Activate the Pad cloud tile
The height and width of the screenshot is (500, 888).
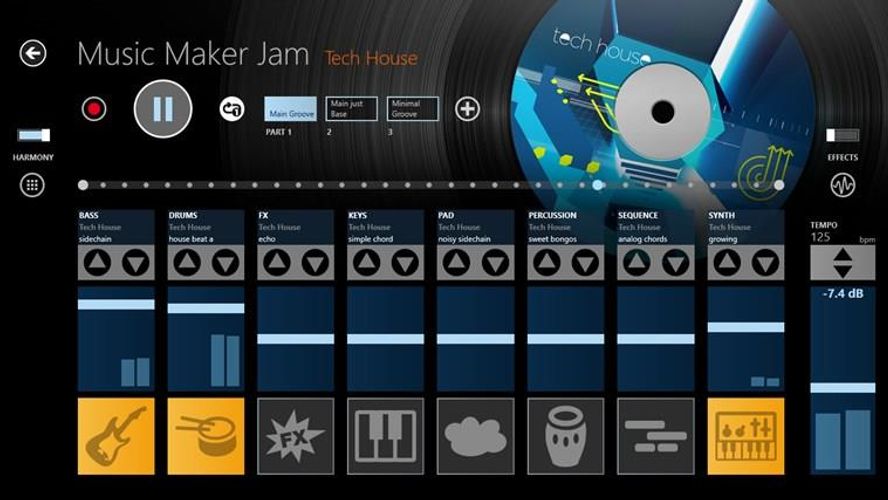476,436
